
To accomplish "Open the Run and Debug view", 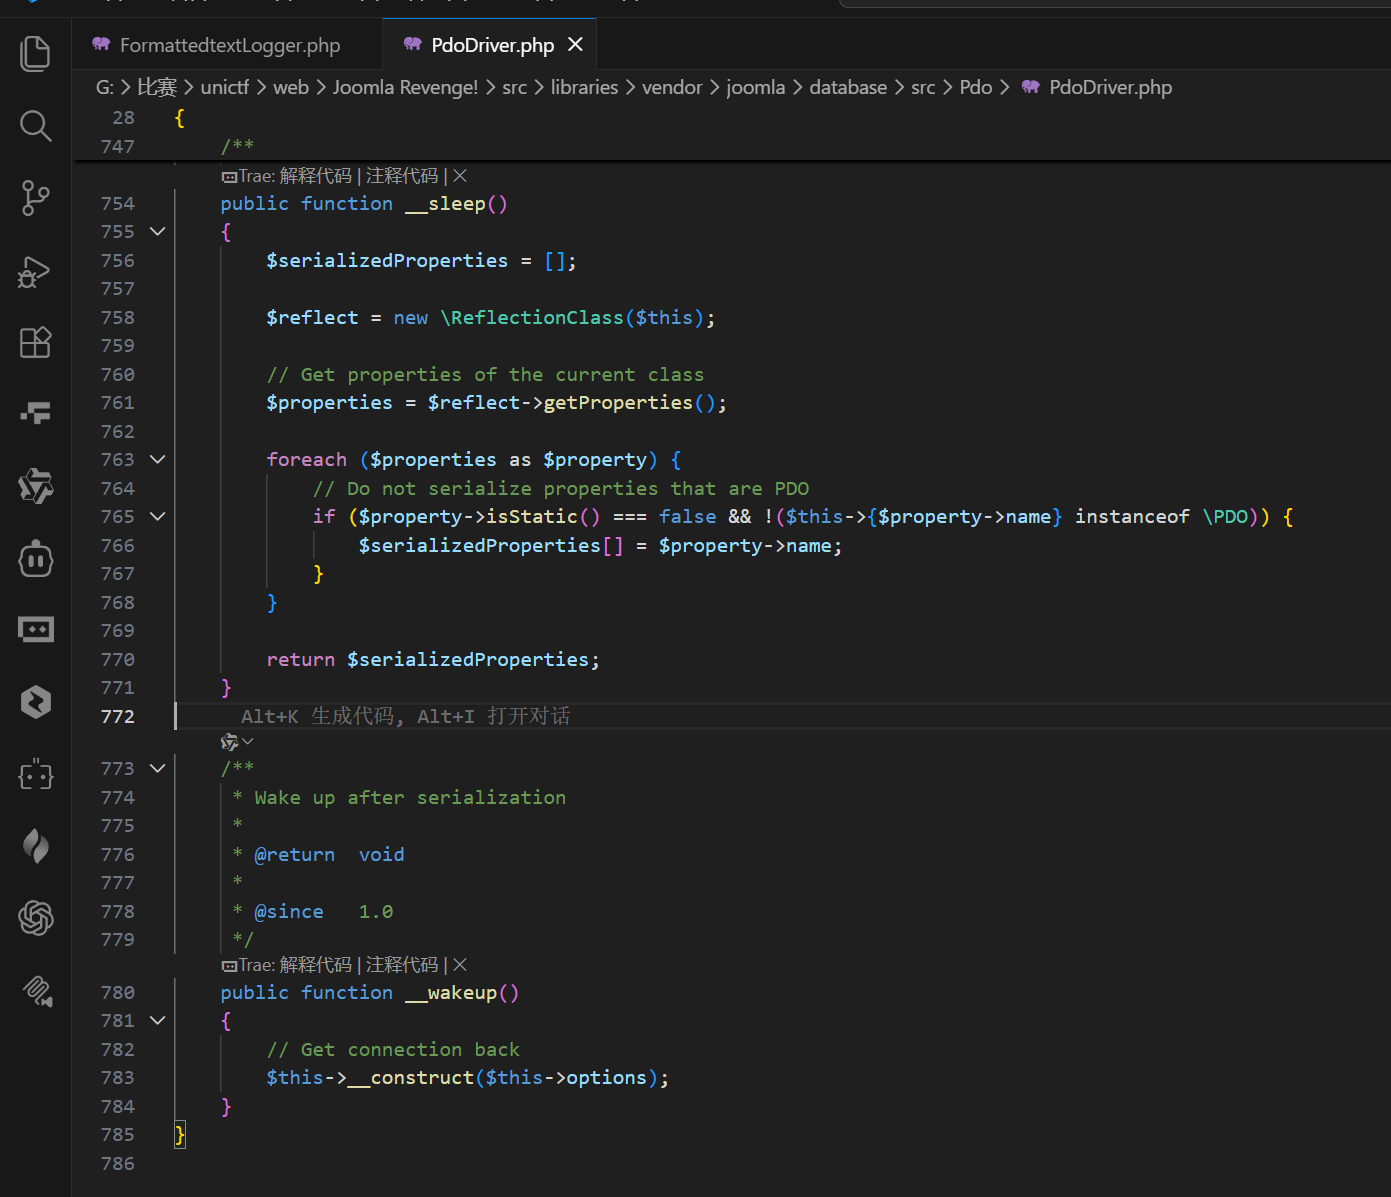I will 35,271.
